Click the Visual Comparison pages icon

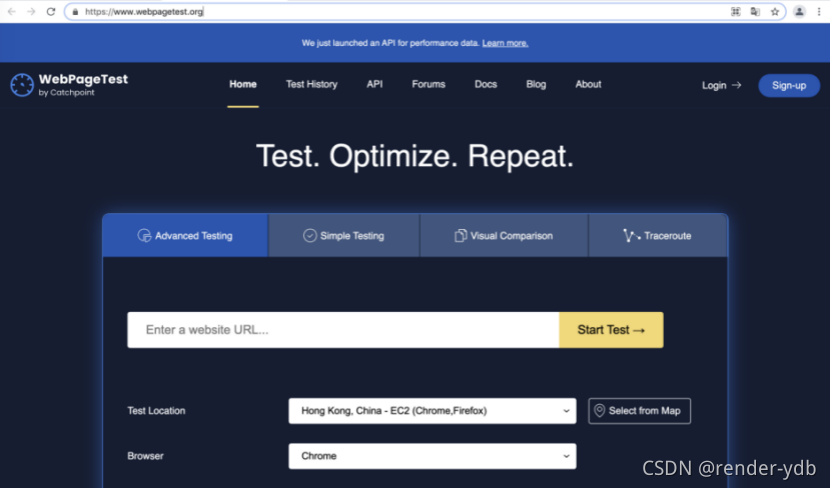(461, 236)
